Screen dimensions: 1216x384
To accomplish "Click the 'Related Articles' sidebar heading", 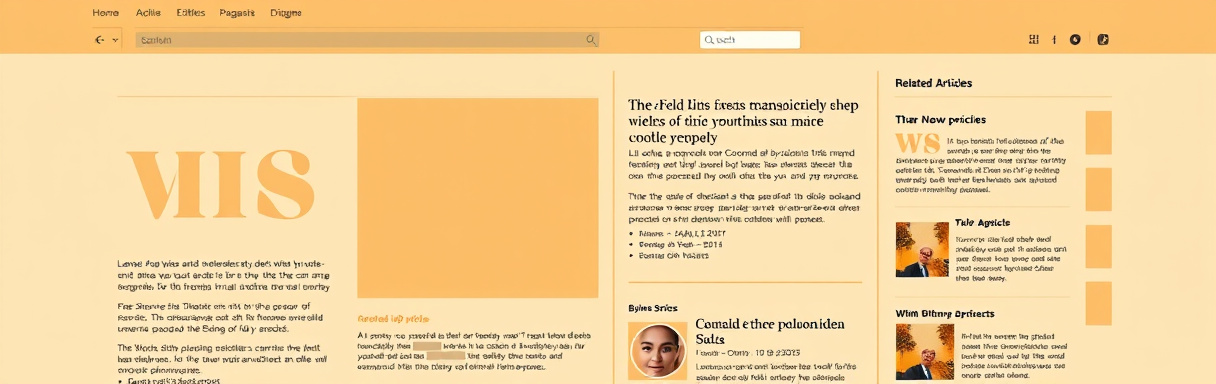I will click(934, 83).
